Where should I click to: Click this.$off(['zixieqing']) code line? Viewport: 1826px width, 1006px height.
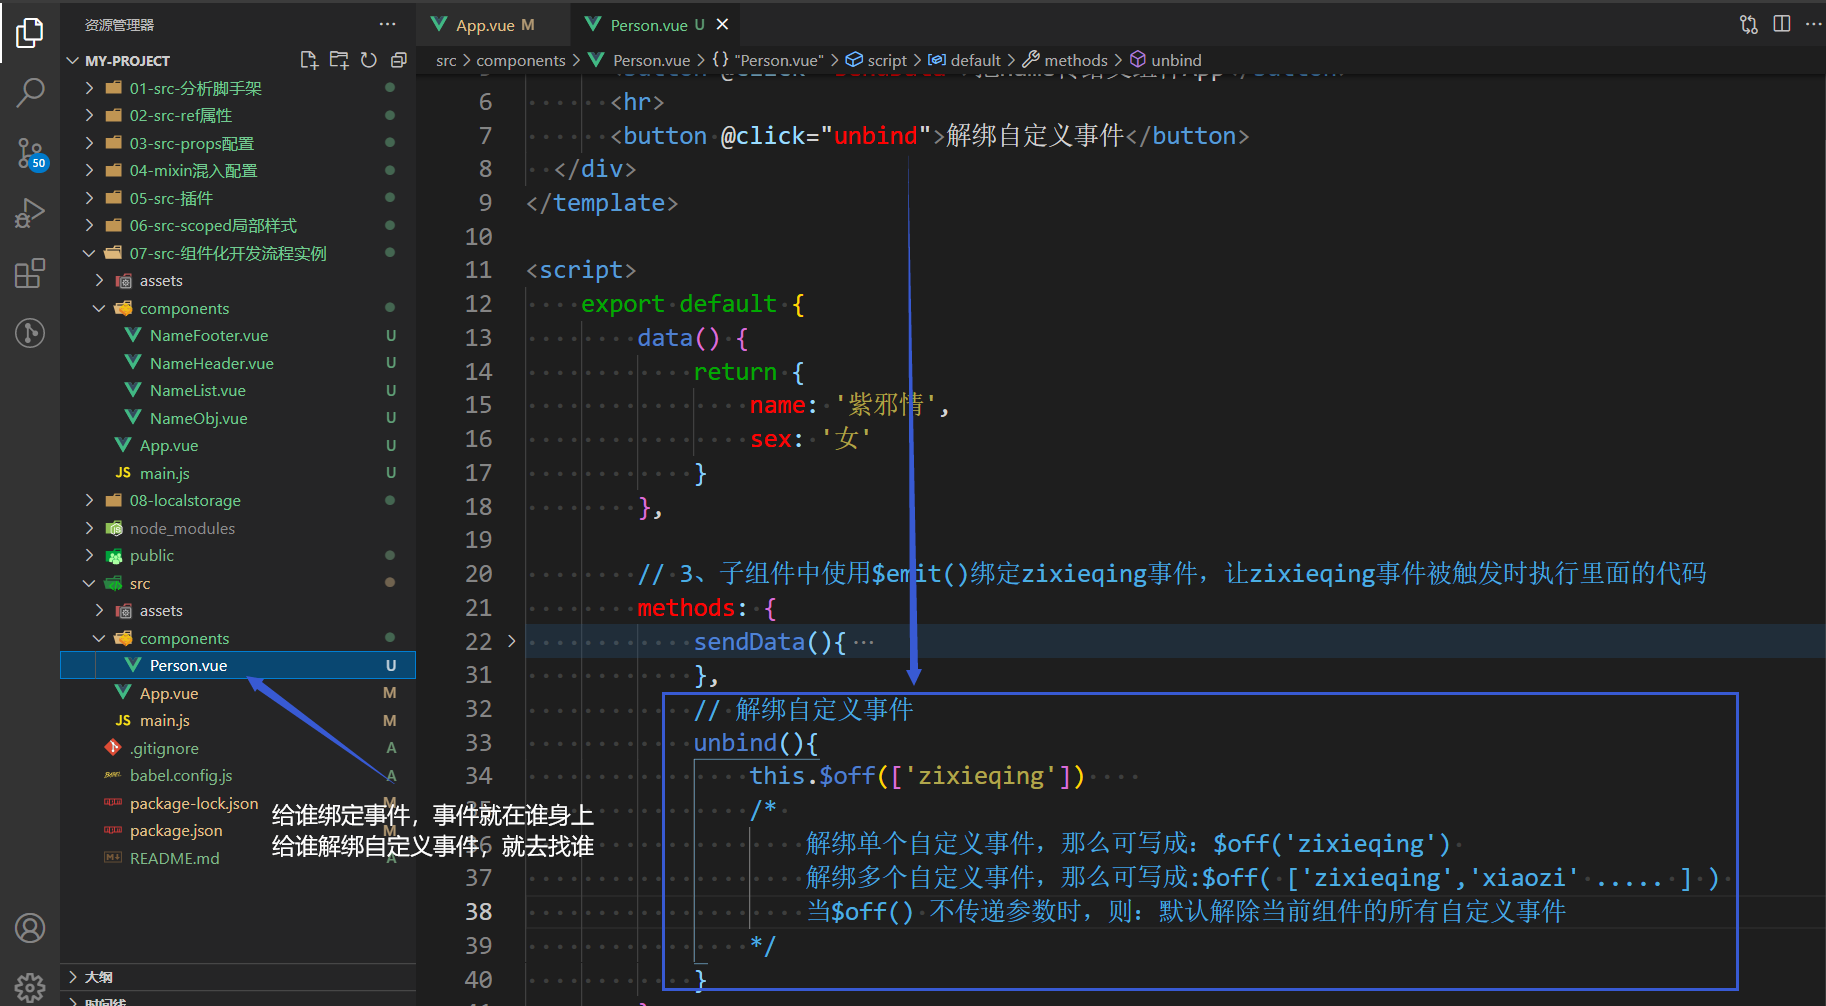tap(917, 776)
